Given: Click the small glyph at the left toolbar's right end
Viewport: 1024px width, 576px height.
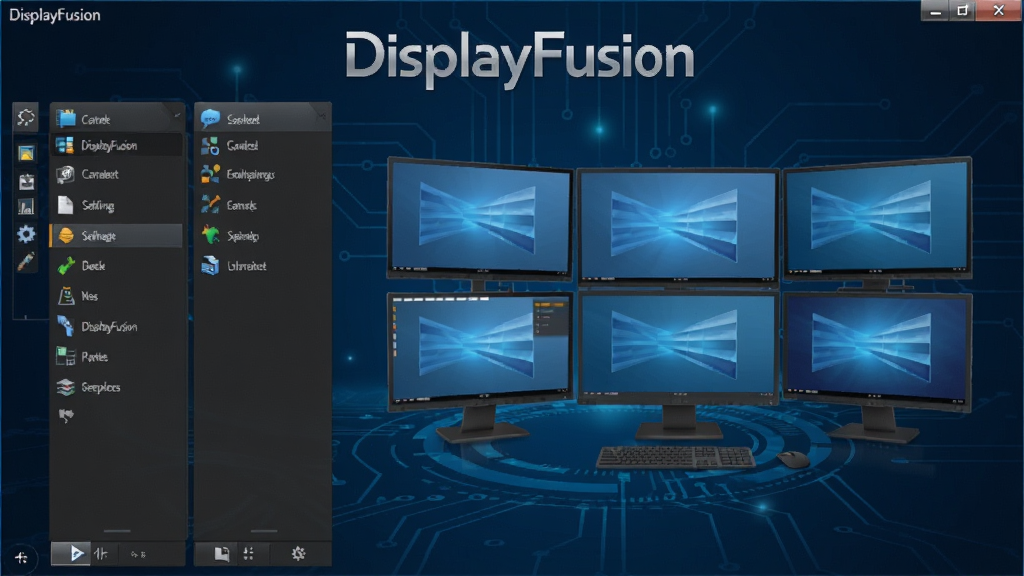Looking at the screenshot, I should click(x=138, y=554).
